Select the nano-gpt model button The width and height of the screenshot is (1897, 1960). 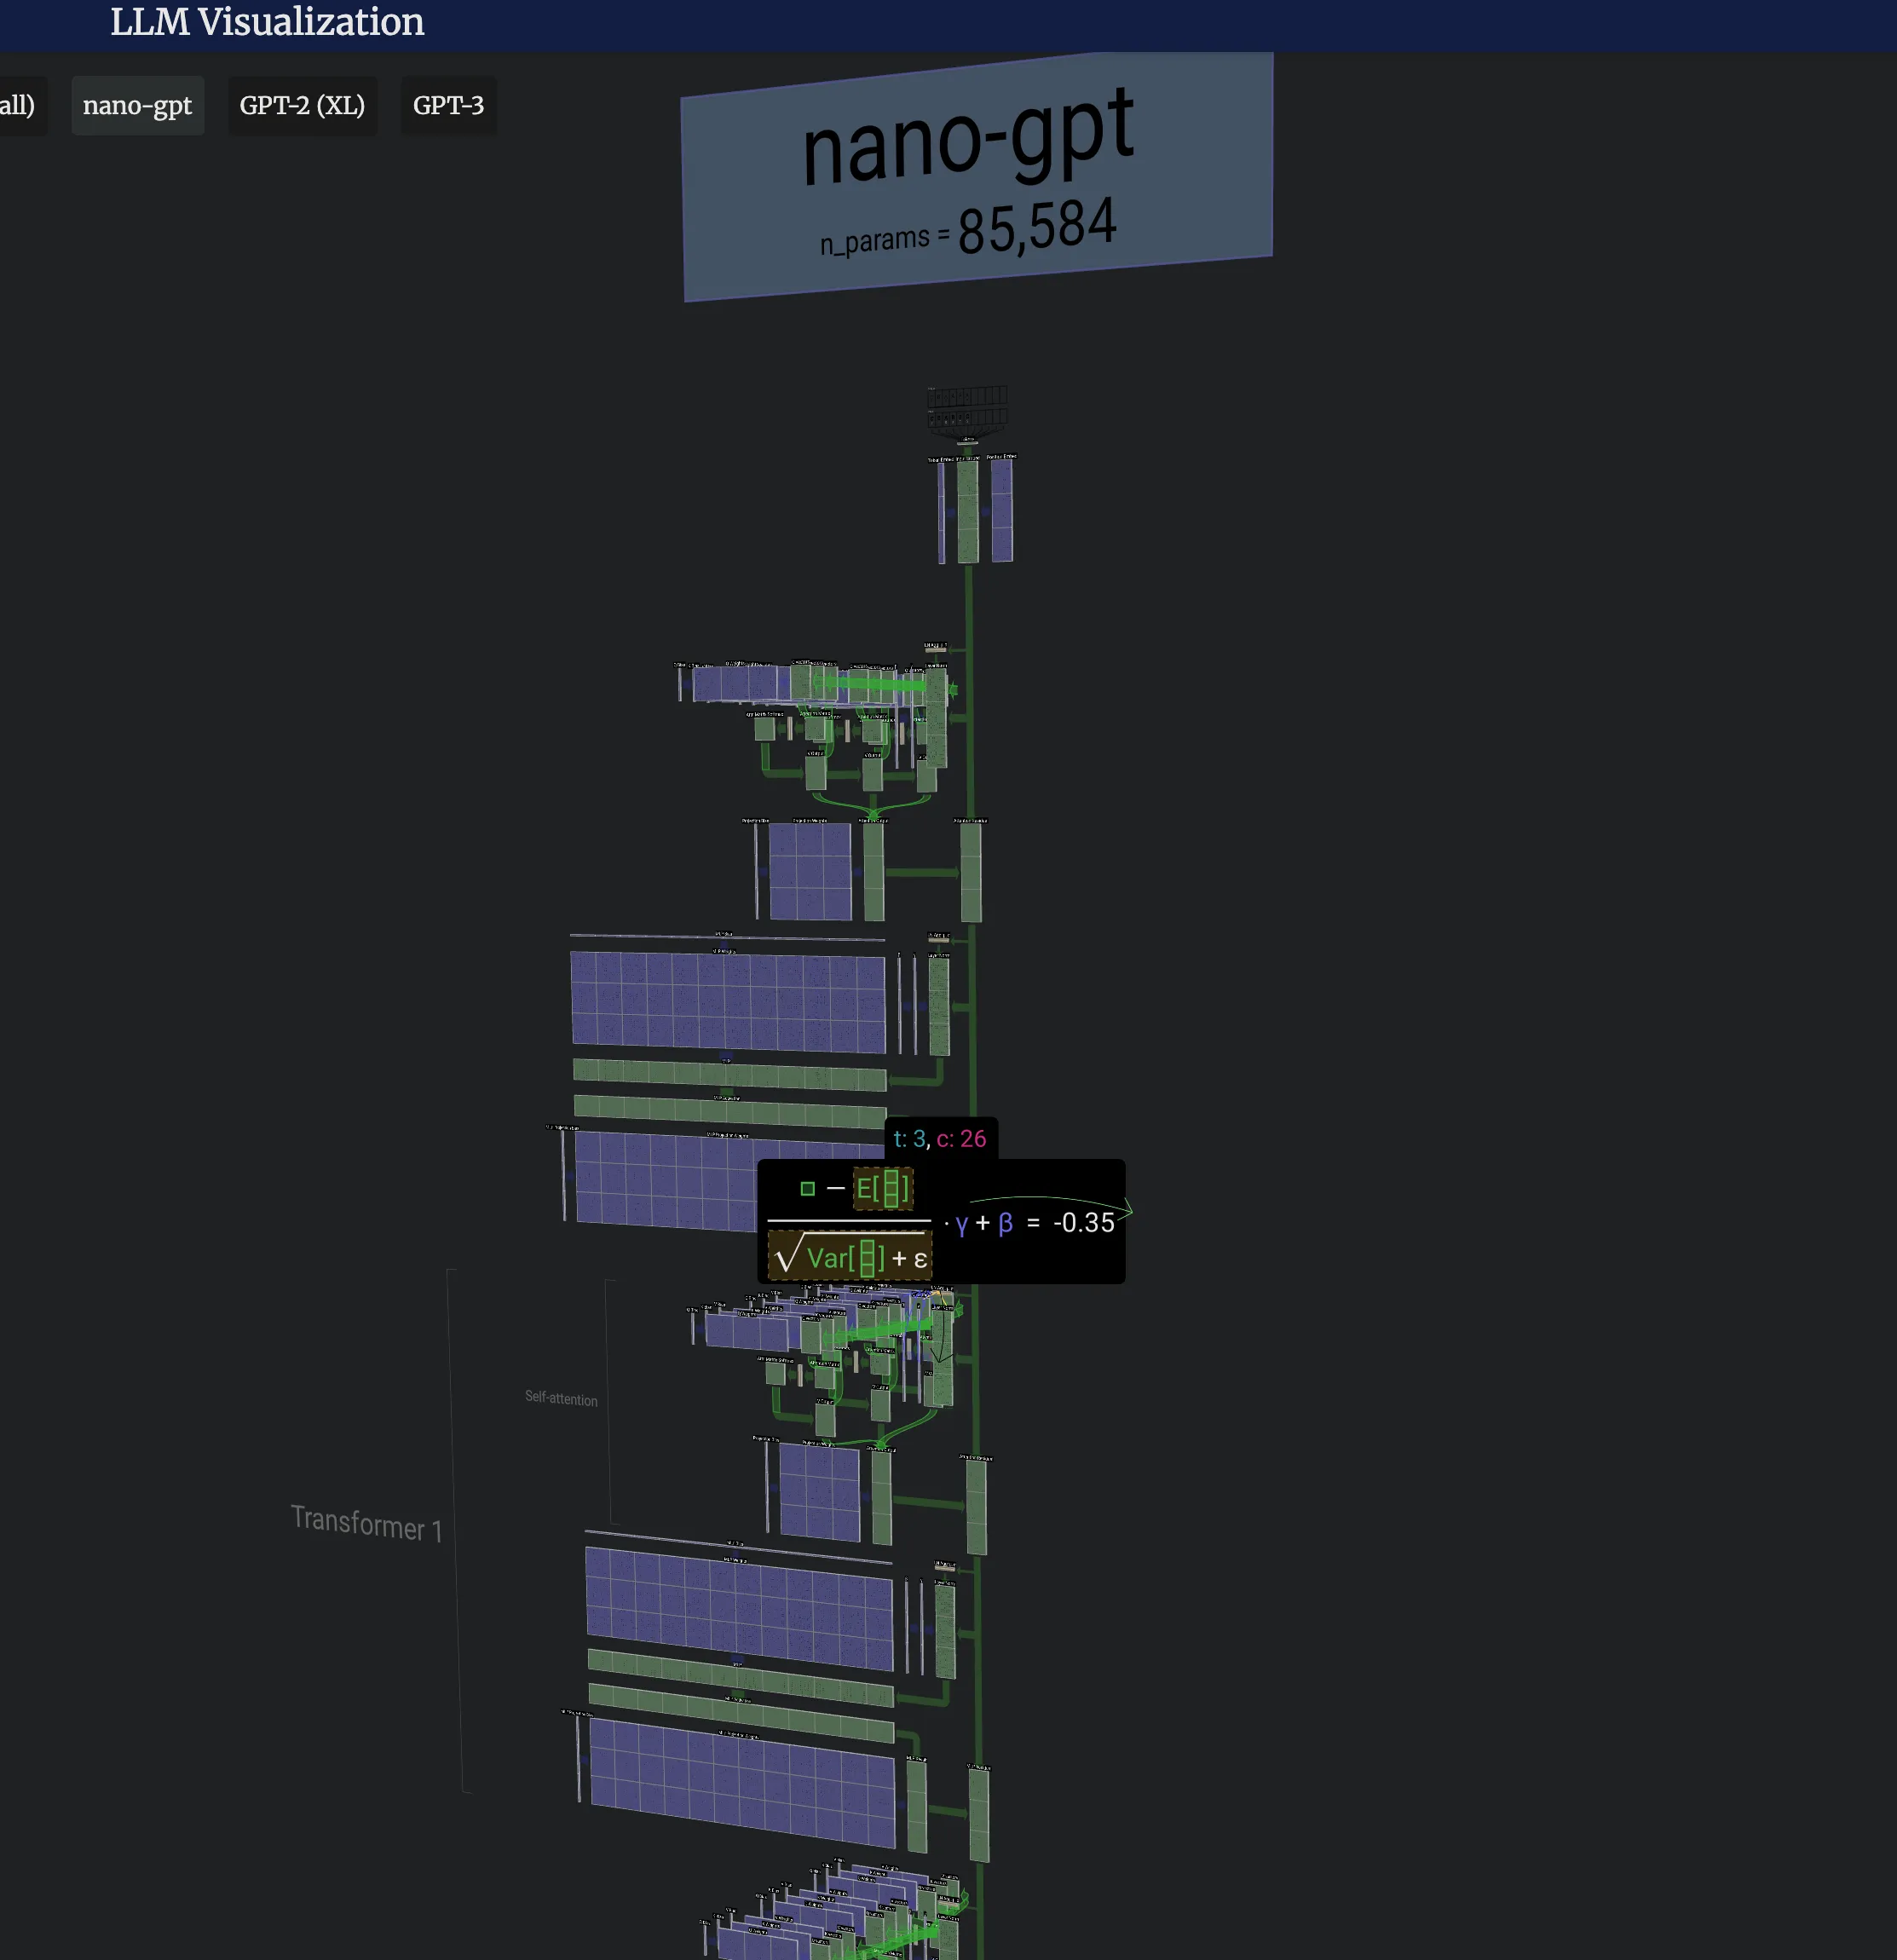pos(137,105)
